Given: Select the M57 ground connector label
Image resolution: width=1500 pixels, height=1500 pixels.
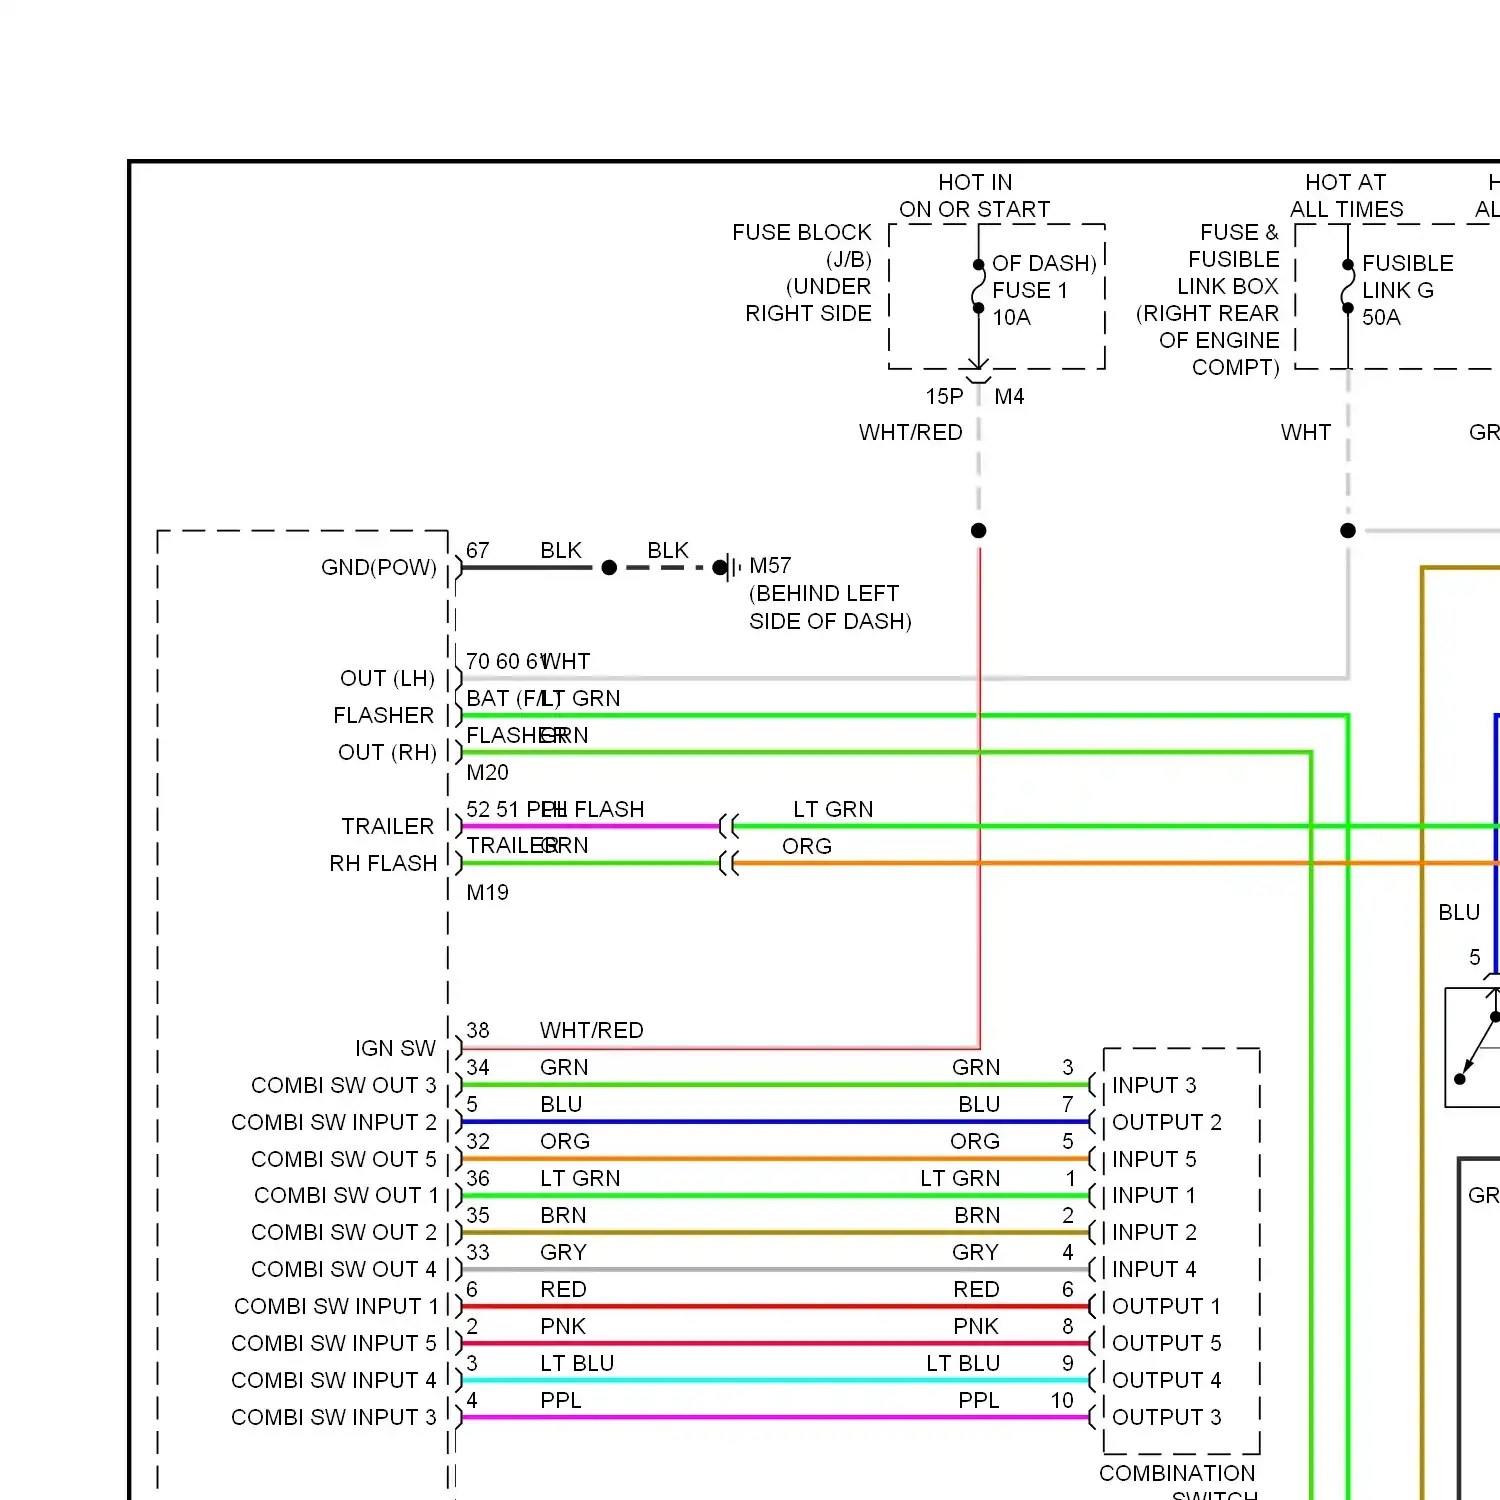Looking at the screenshot, I should click(770, 566).
